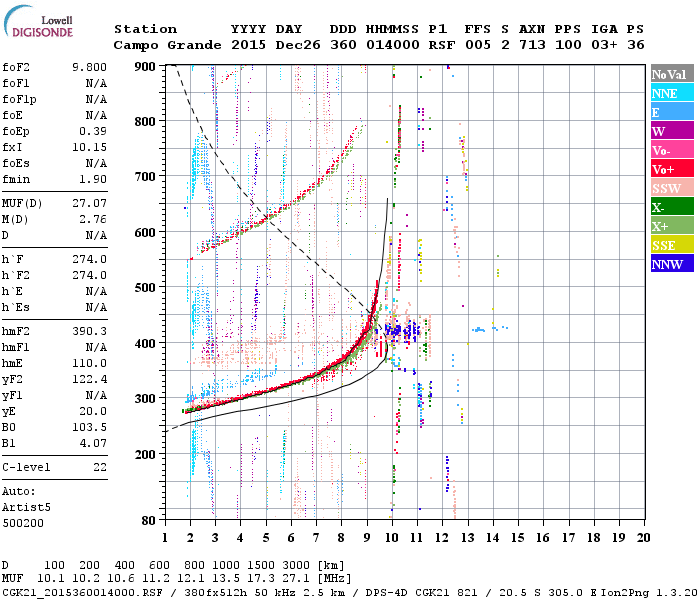Image resolution: width=700 pixels, height=600 pixels.
Task: Click the AXN value 713
Action: (532, 45)
